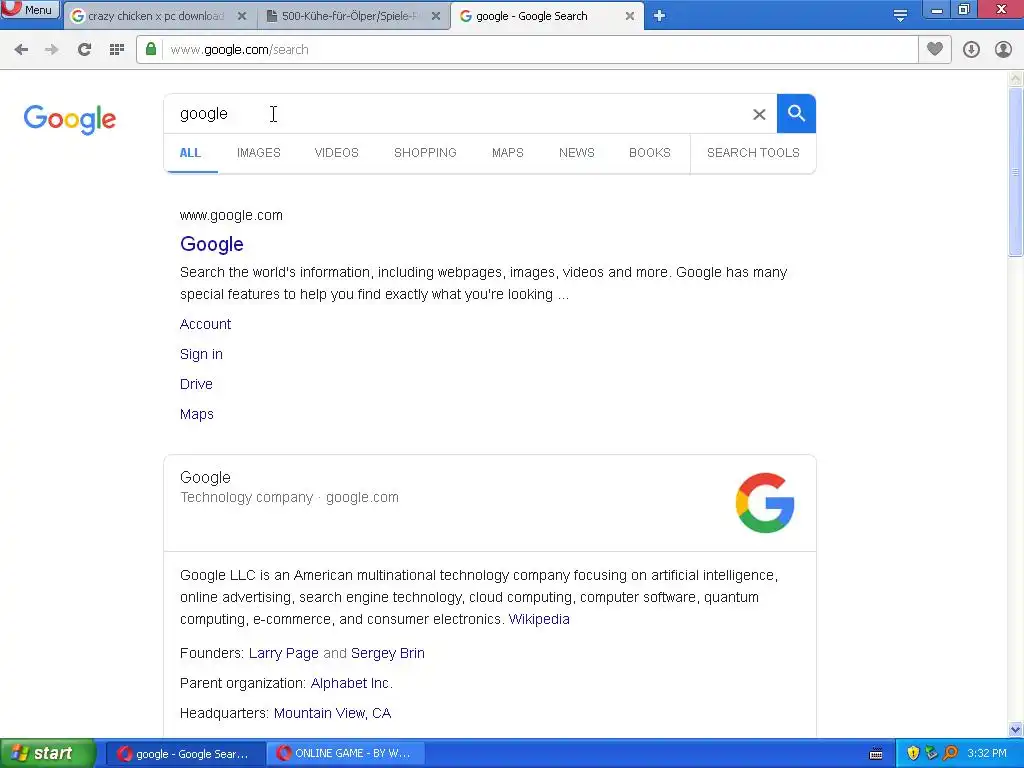The image size is (1024, 768).
Task: Click the Google logo at top left
Action: coord(70,119)
